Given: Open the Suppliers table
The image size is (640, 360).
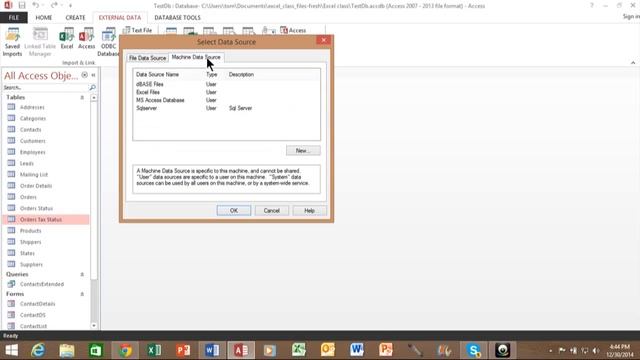Looking at the screenshot, I should point(31,264).
